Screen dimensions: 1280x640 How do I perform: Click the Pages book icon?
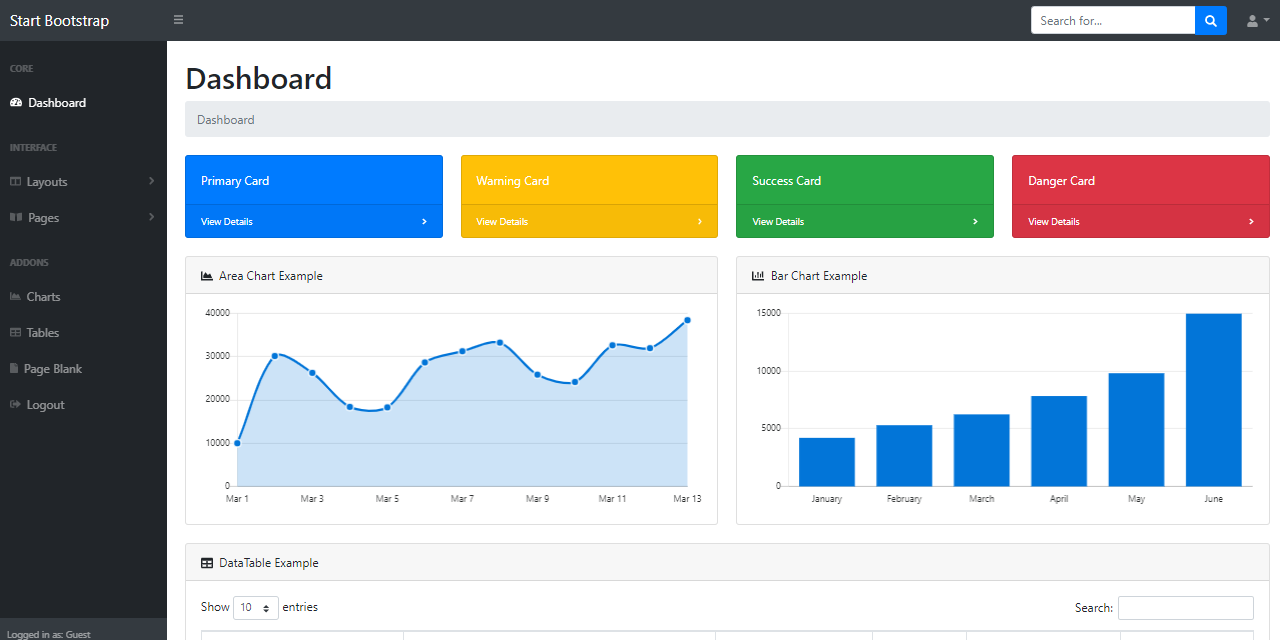pyautogui.click(x=15, y=218)
